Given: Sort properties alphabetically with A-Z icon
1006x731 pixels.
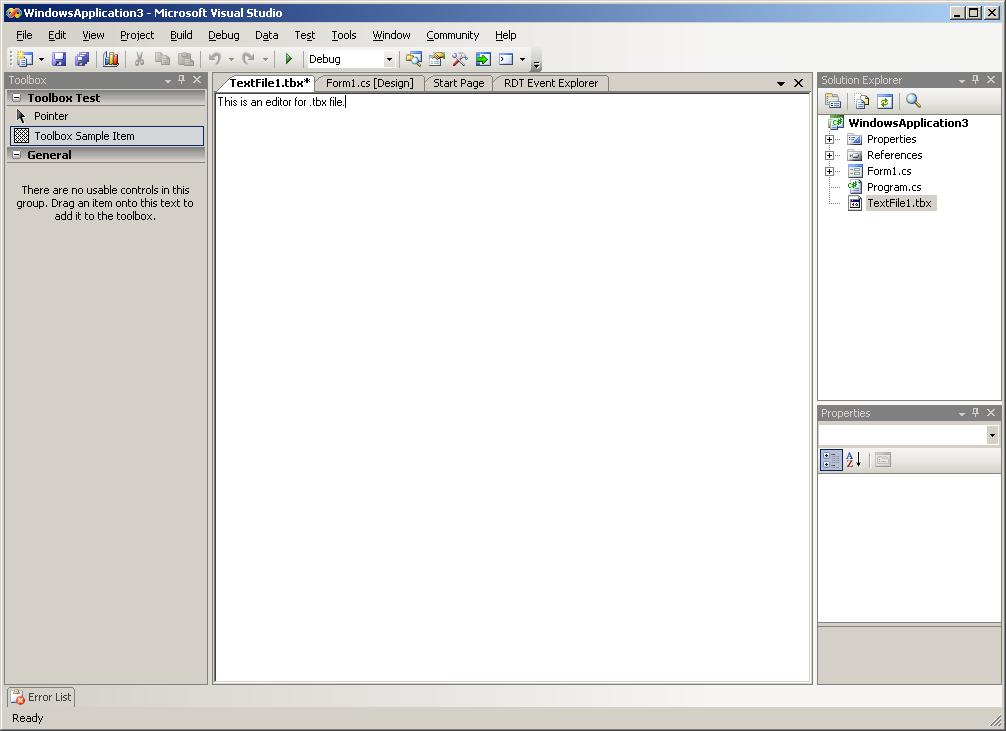Looking at the screenshot, I should (x=853, y=460).
